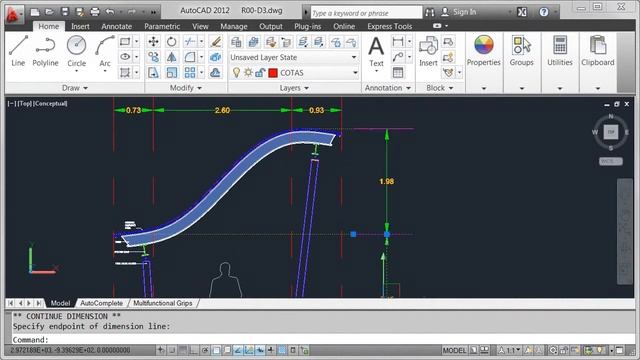Viewport: 640px width, 360px height.
Task: Expand the Draw panel
Action: point(75,88)
